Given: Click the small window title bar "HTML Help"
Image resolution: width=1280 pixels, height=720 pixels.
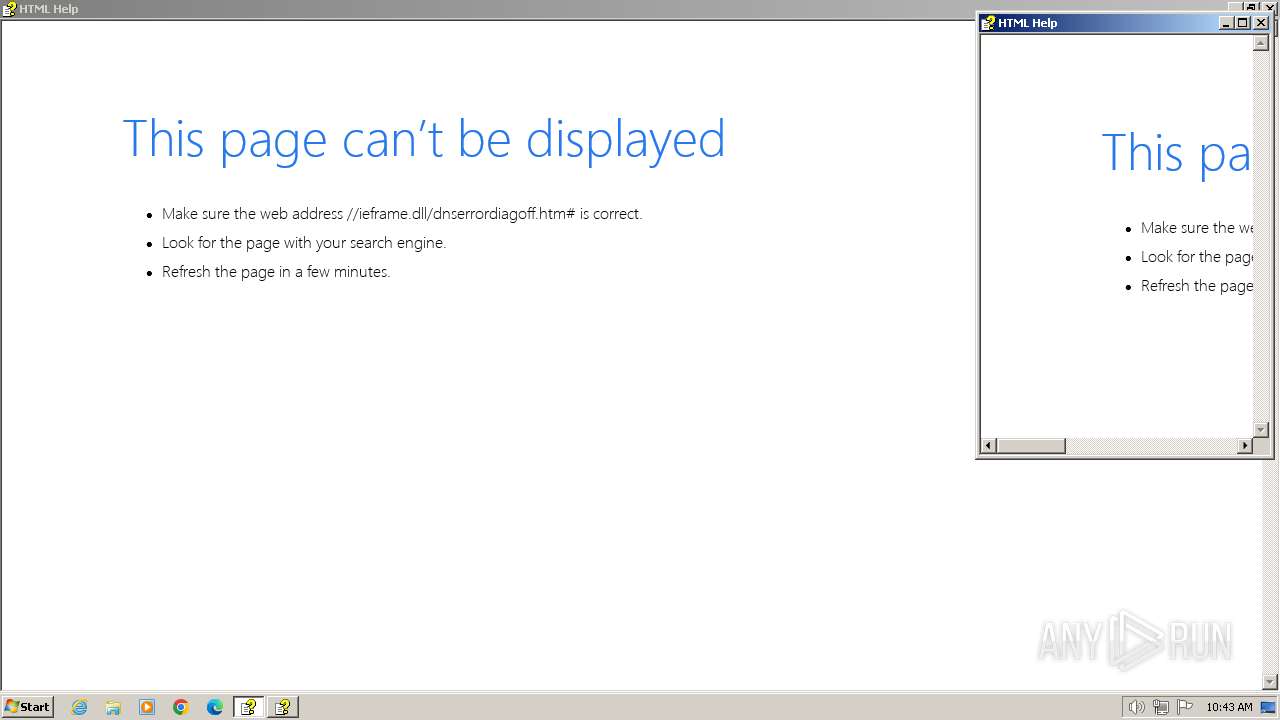Looking at the screenshot, I should pyautogui.click(x=1027, y=23).
